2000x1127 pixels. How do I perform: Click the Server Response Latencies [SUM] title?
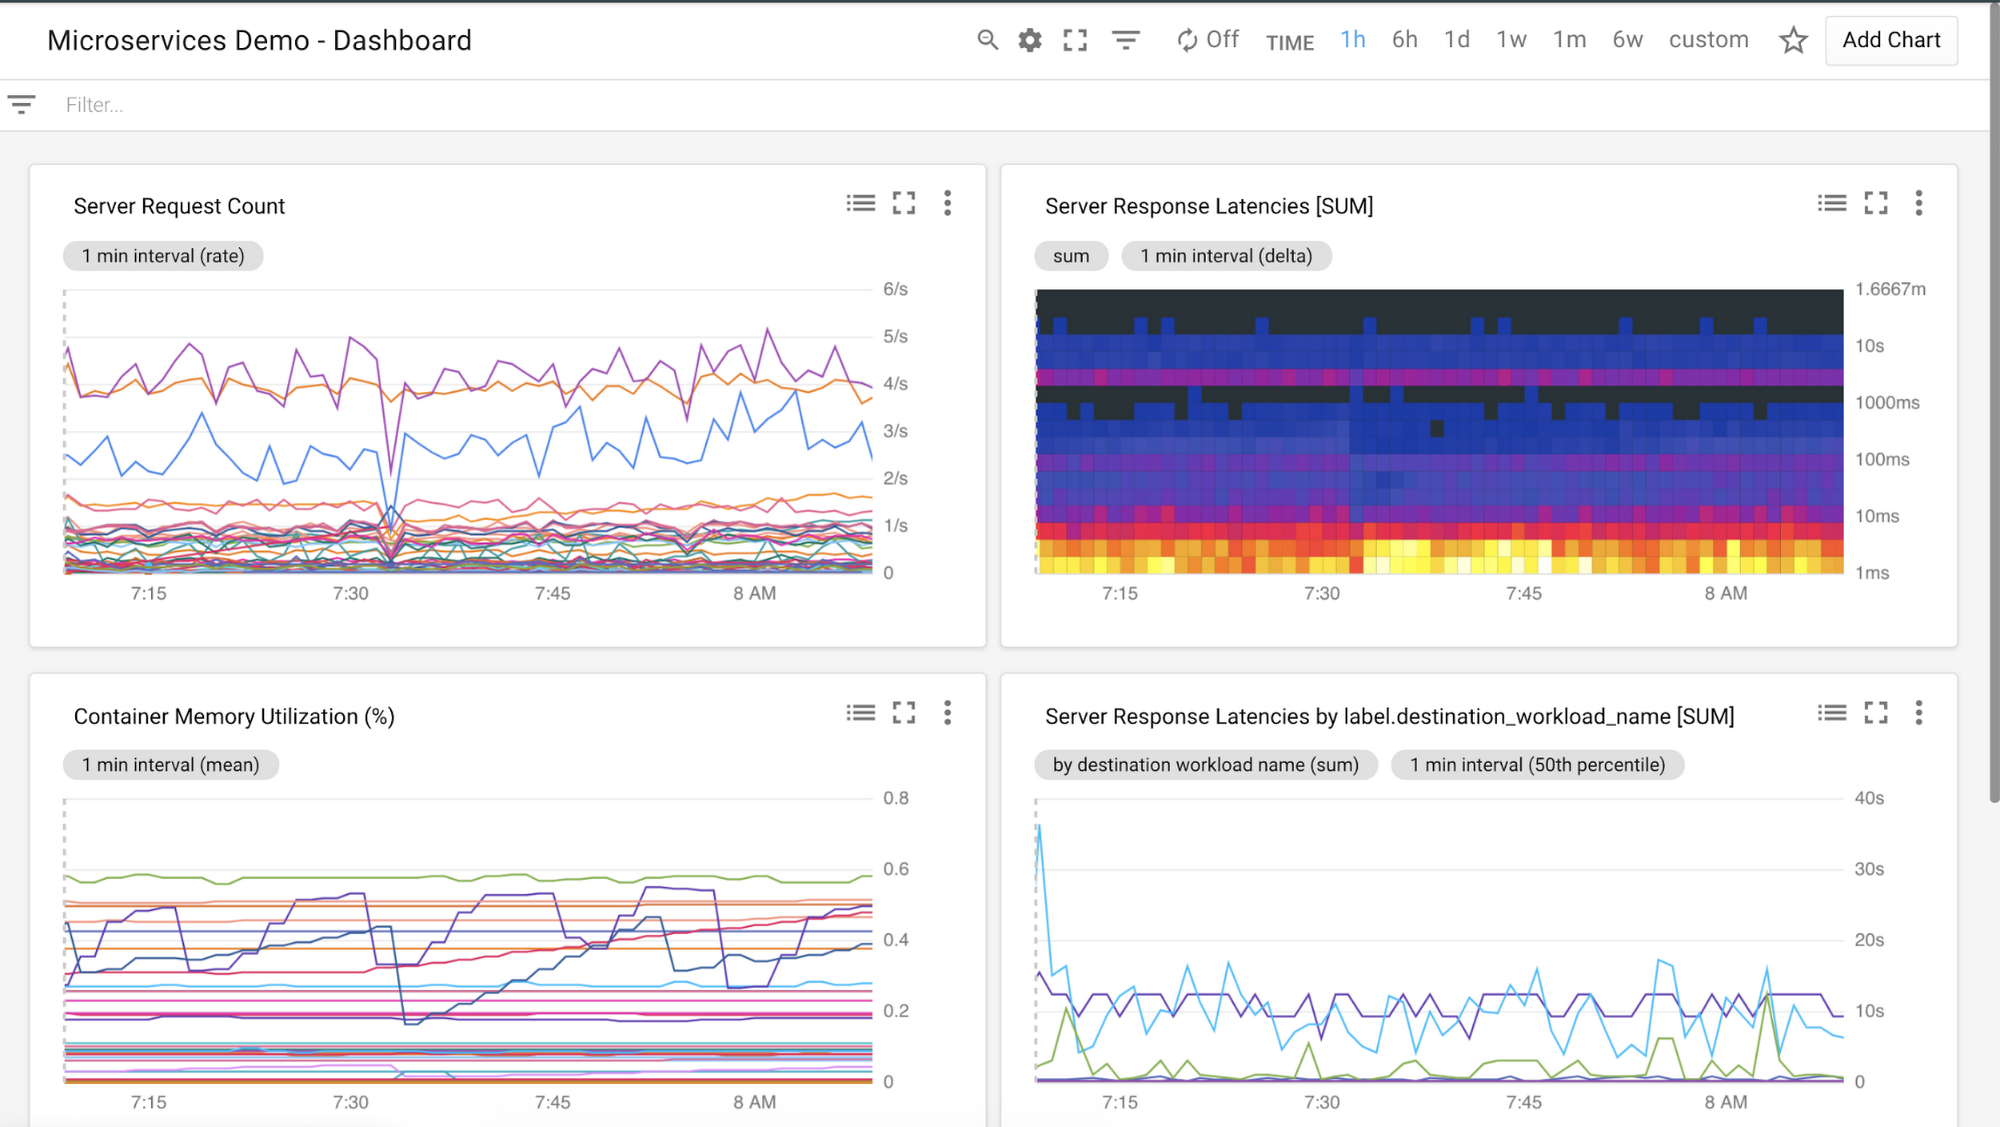tap(1209, 206)
